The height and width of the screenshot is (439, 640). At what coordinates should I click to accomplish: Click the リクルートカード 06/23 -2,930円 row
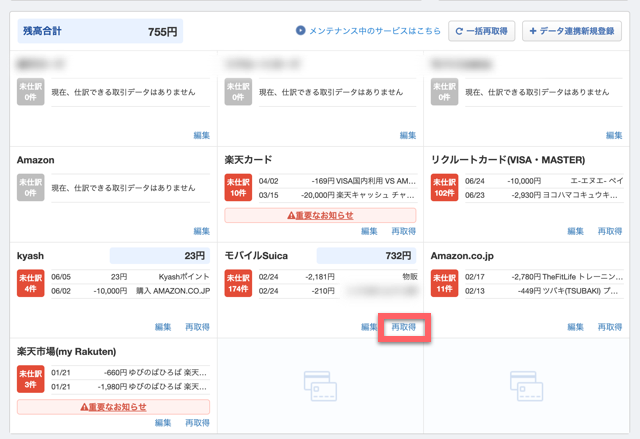coord(544,195)
